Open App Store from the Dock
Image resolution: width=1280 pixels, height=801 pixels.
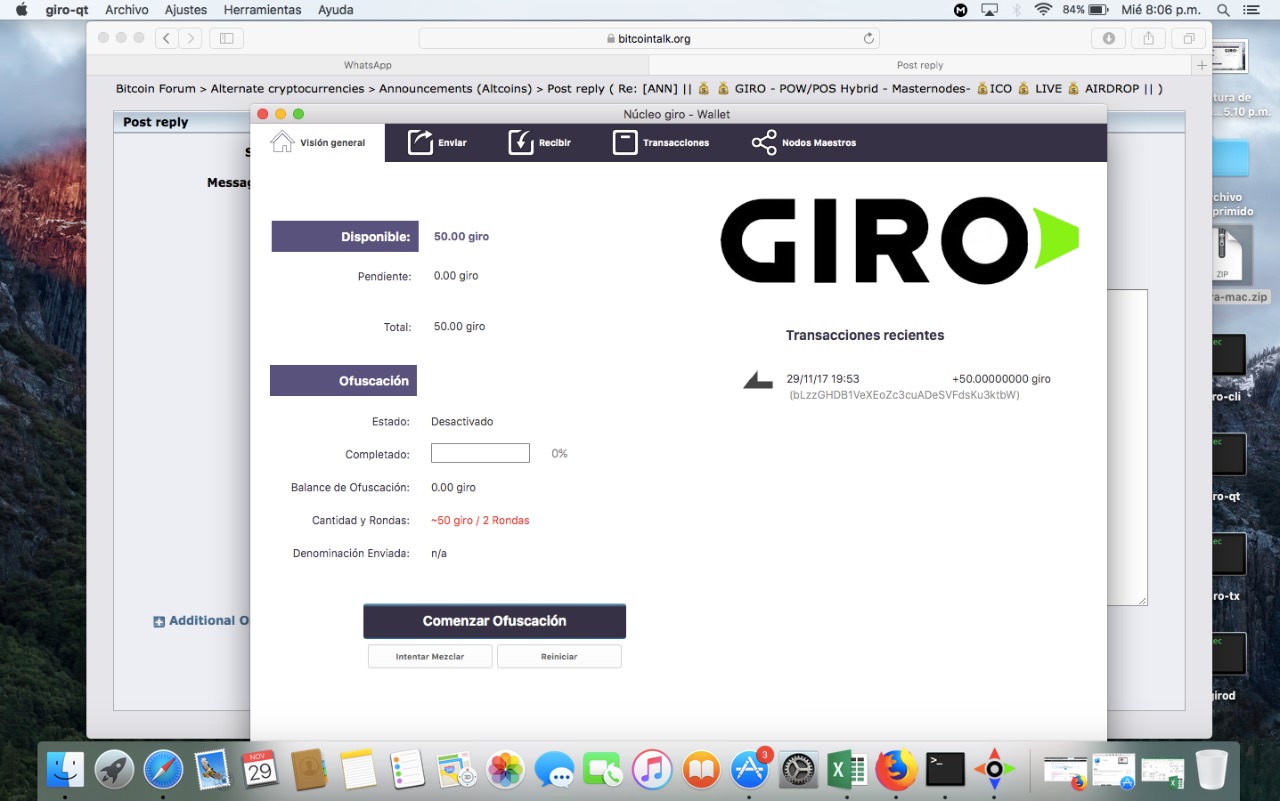[x=750, y=770]
